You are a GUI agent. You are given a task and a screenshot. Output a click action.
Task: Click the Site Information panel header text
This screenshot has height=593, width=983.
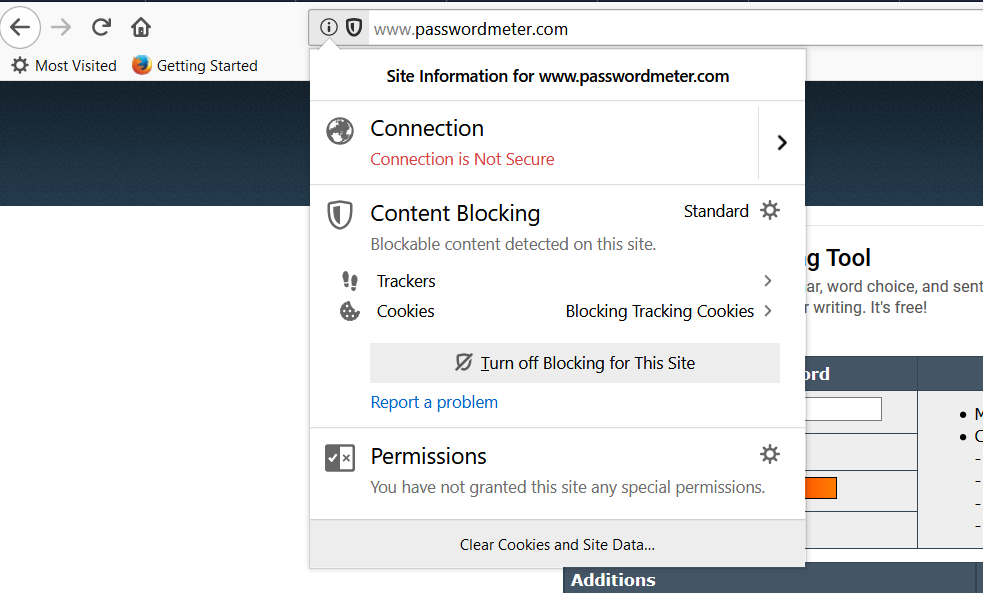point(557,76)
